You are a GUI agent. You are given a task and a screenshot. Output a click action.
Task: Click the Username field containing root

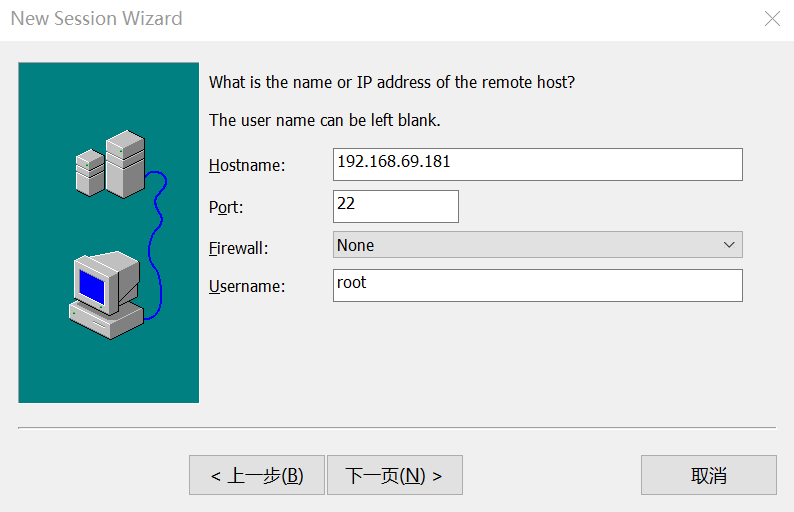point(537,285)
